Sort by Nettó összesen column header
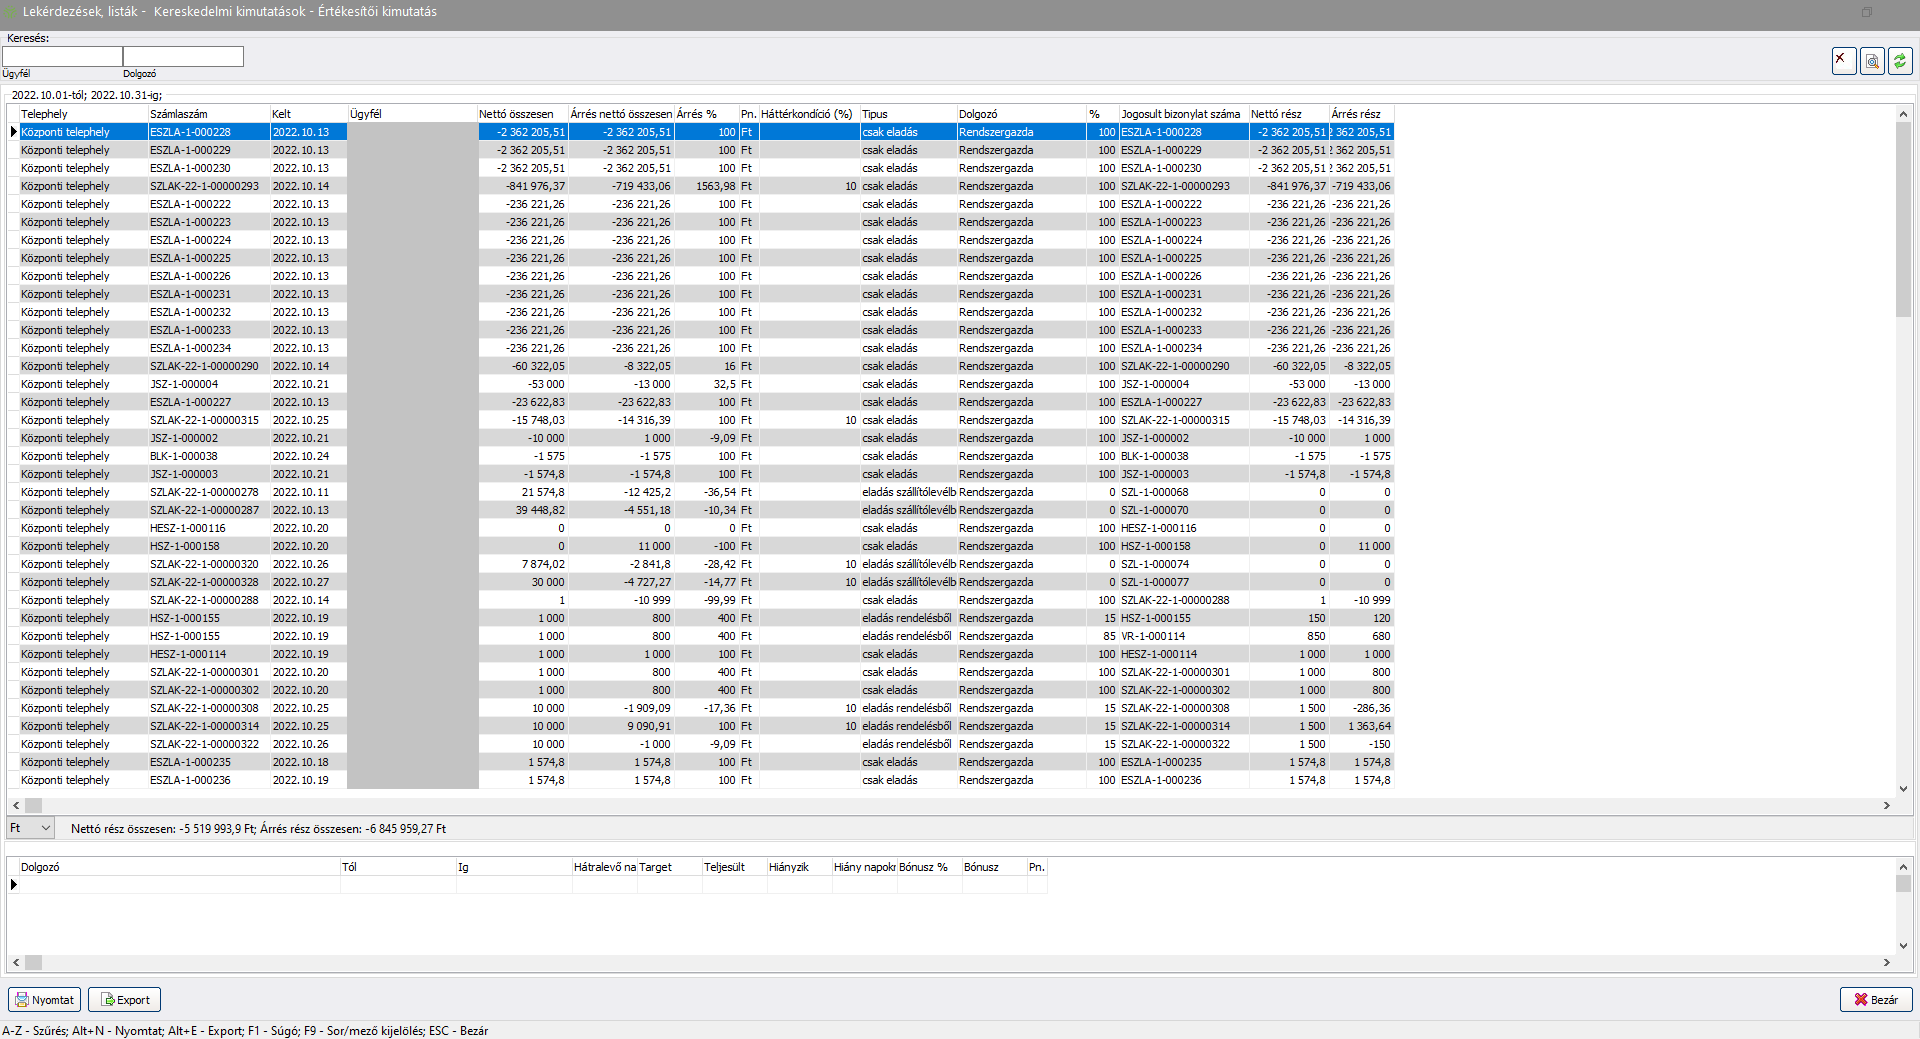 [x=522, y=114]
